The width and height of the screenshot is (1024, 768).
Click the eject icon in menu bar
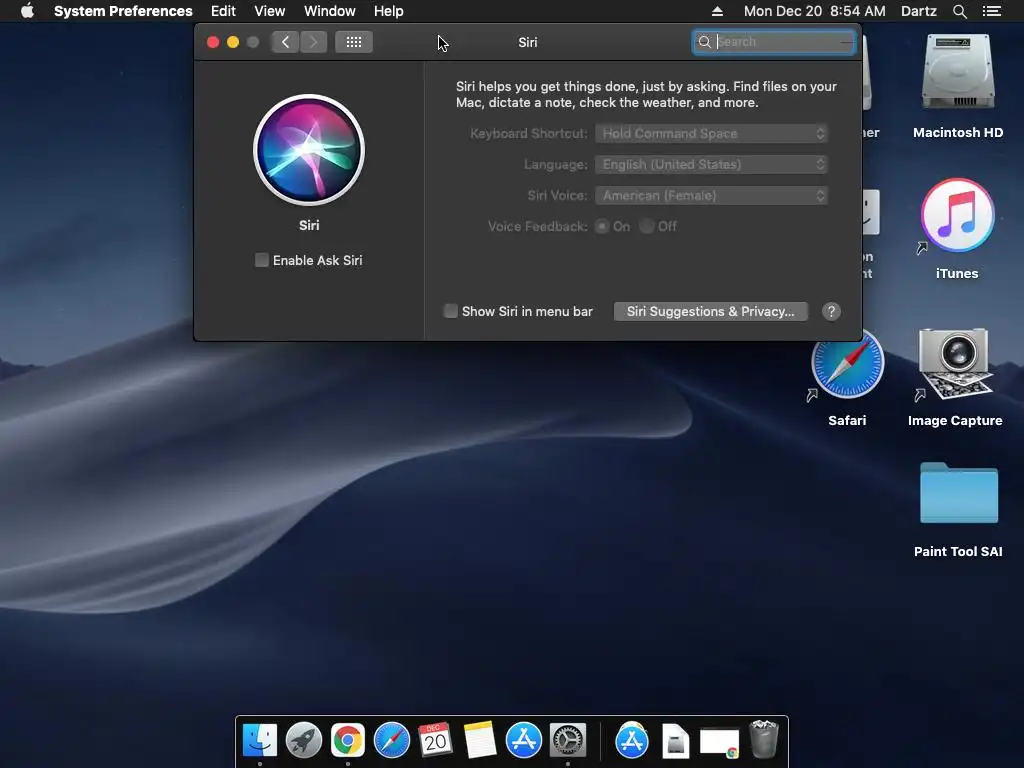click(717, 11)
